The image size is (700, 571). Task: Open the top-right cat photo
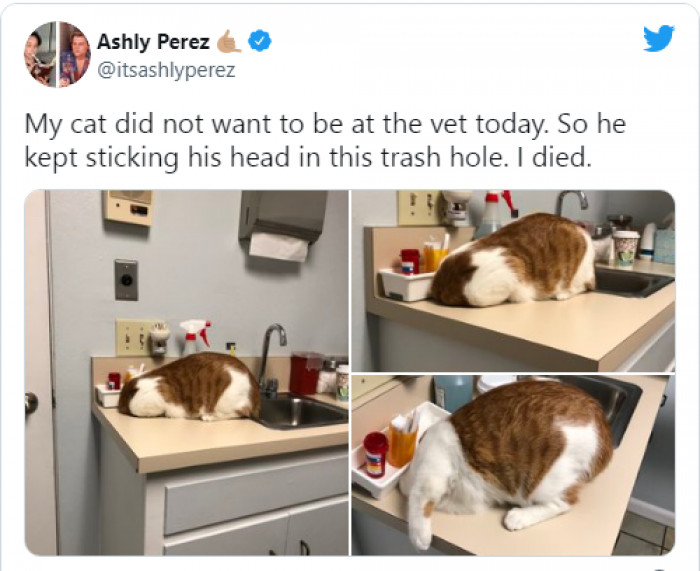coord(513,281)
